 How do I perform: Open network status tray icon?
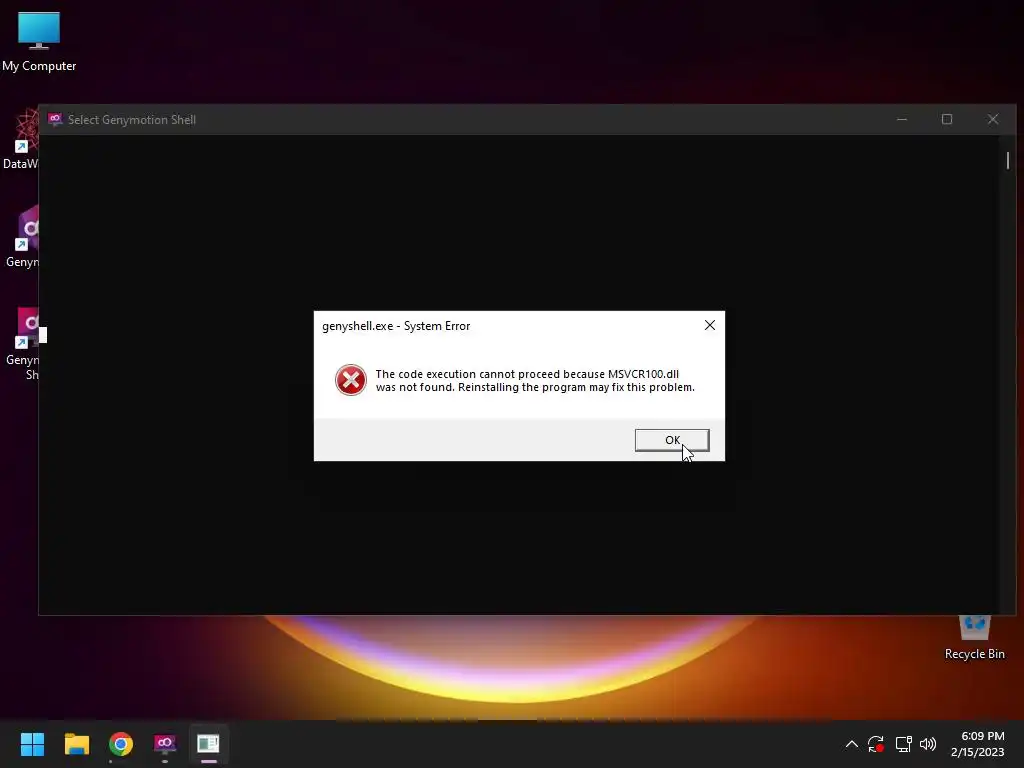903,744
